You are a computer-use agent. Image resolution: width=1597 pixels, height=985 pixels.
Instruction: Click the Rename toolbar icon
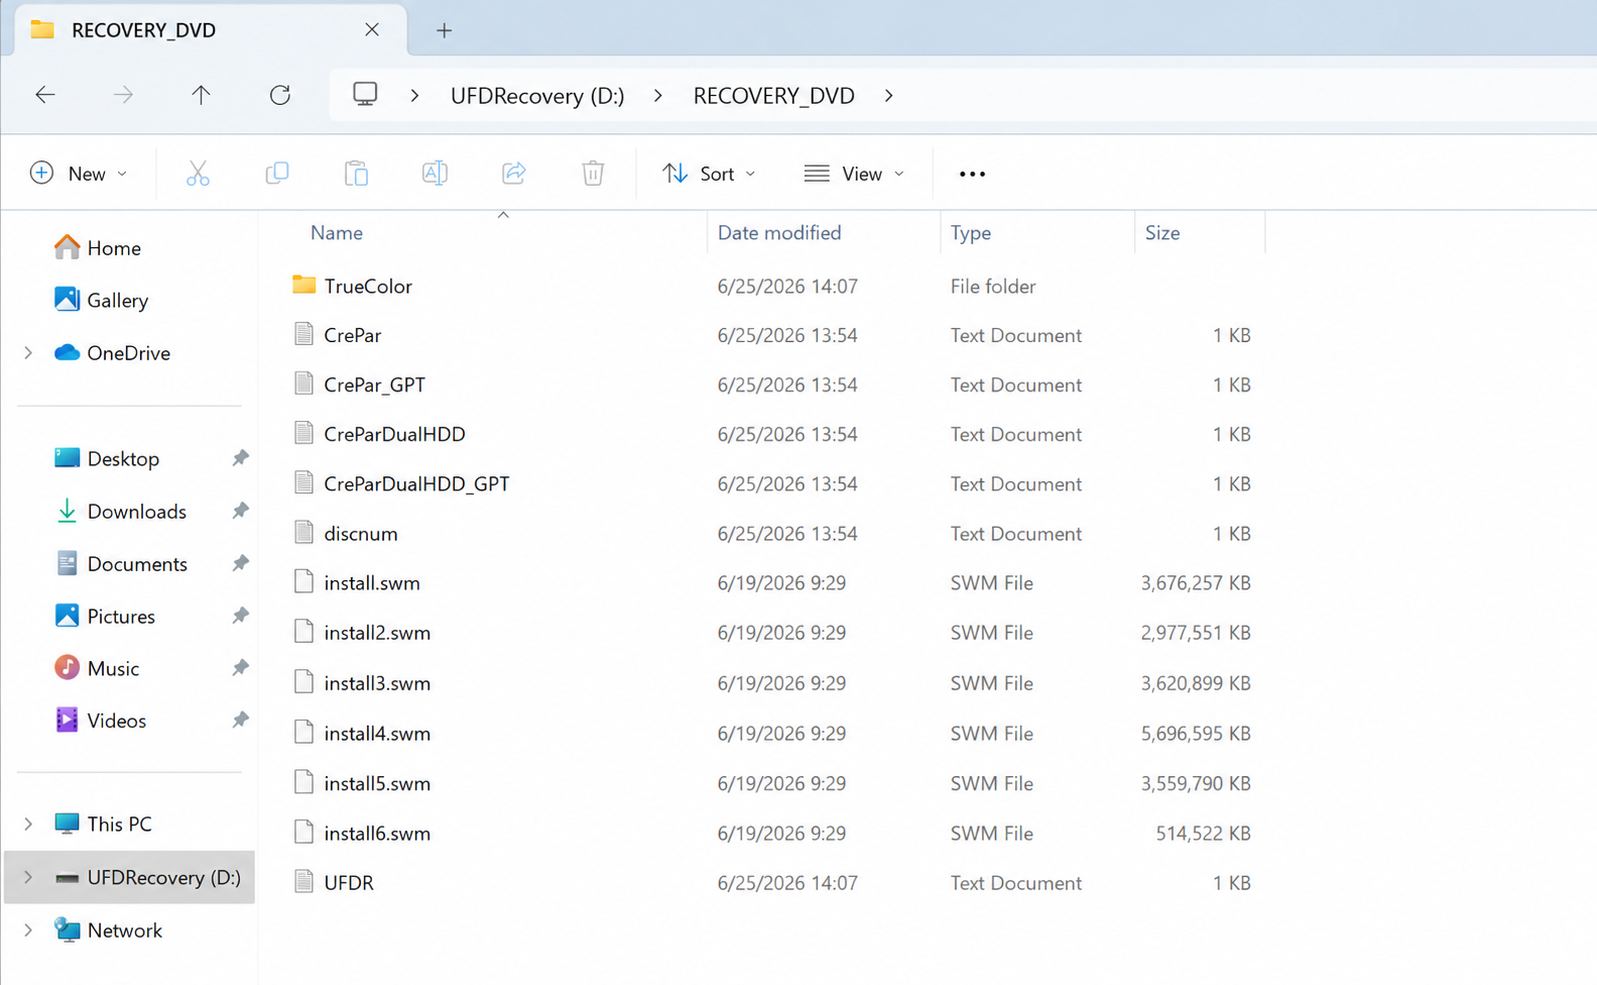[435, 173]
